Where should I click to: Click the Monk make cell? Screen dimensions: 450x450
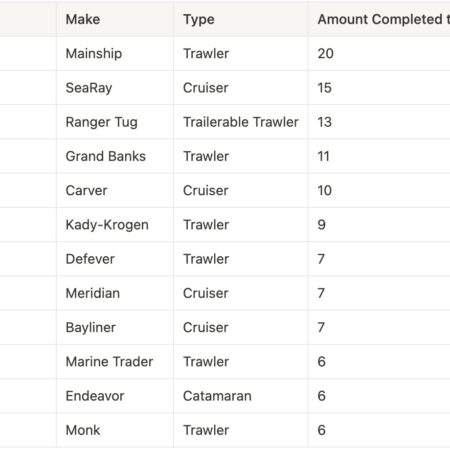pyautogui.click(x=115, y=430)
